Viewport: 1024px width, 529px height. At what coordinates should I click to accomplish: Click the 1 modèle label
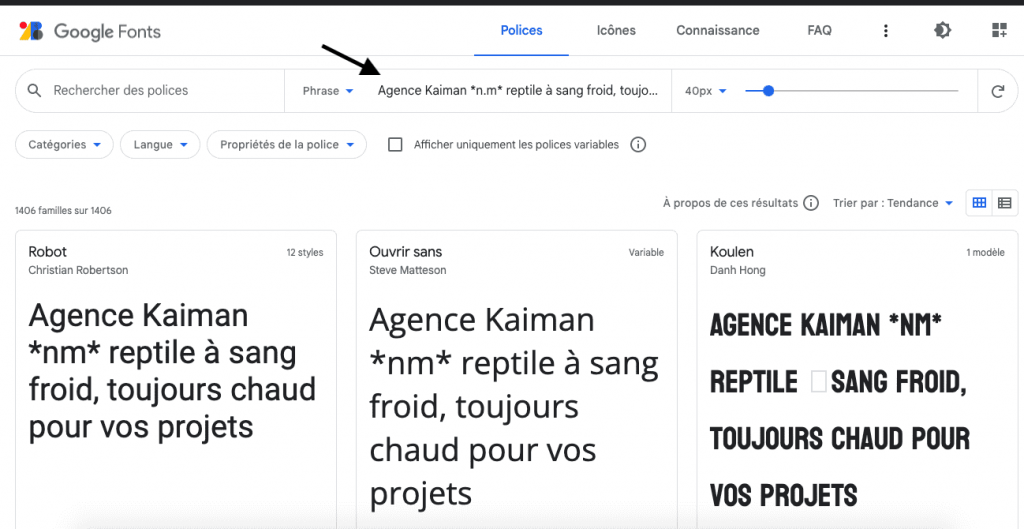click(x=985, y=253)
